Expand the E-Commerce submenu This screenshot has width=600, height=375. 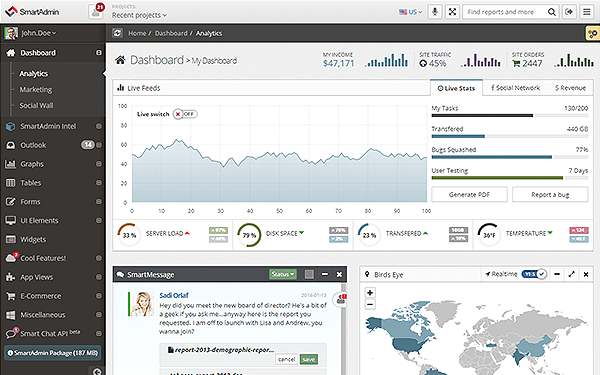(x=99, y=296)
